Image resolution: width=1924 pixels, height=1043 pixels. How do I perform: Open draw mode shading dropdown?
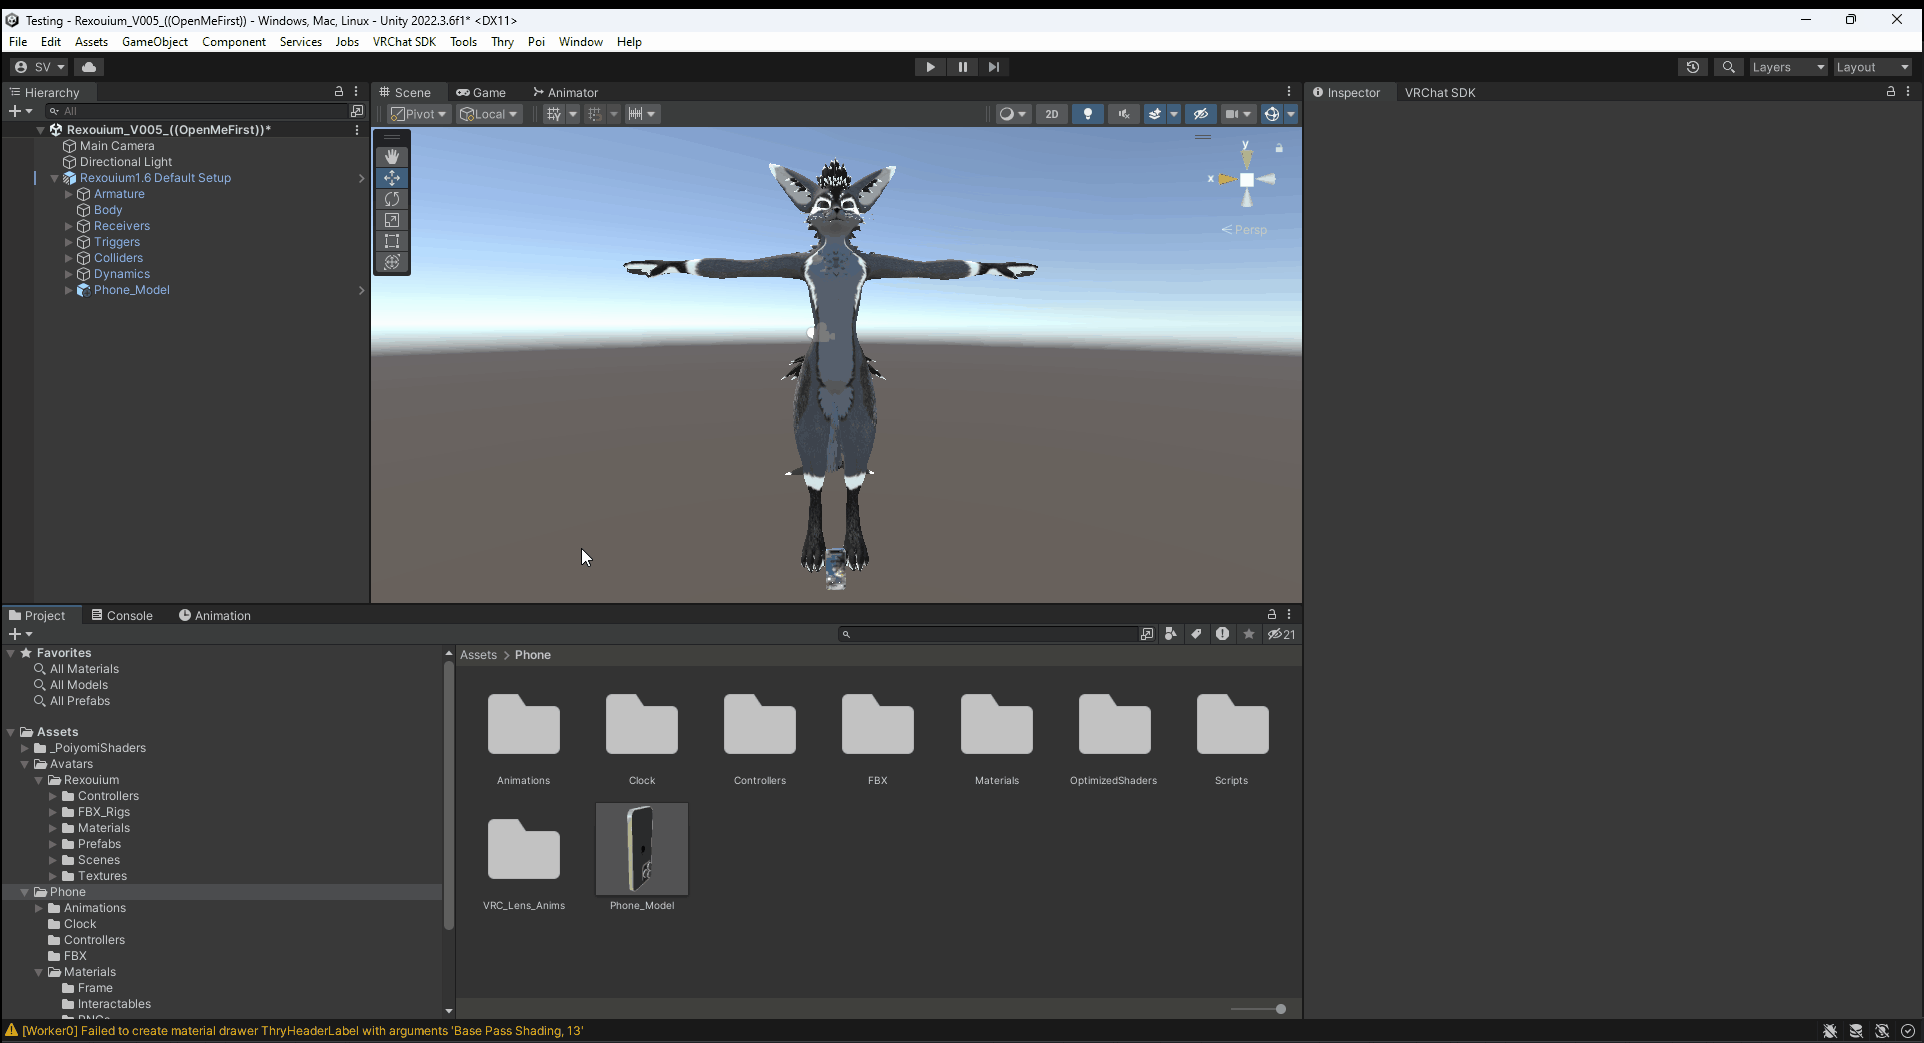(x=1013, y=114)
